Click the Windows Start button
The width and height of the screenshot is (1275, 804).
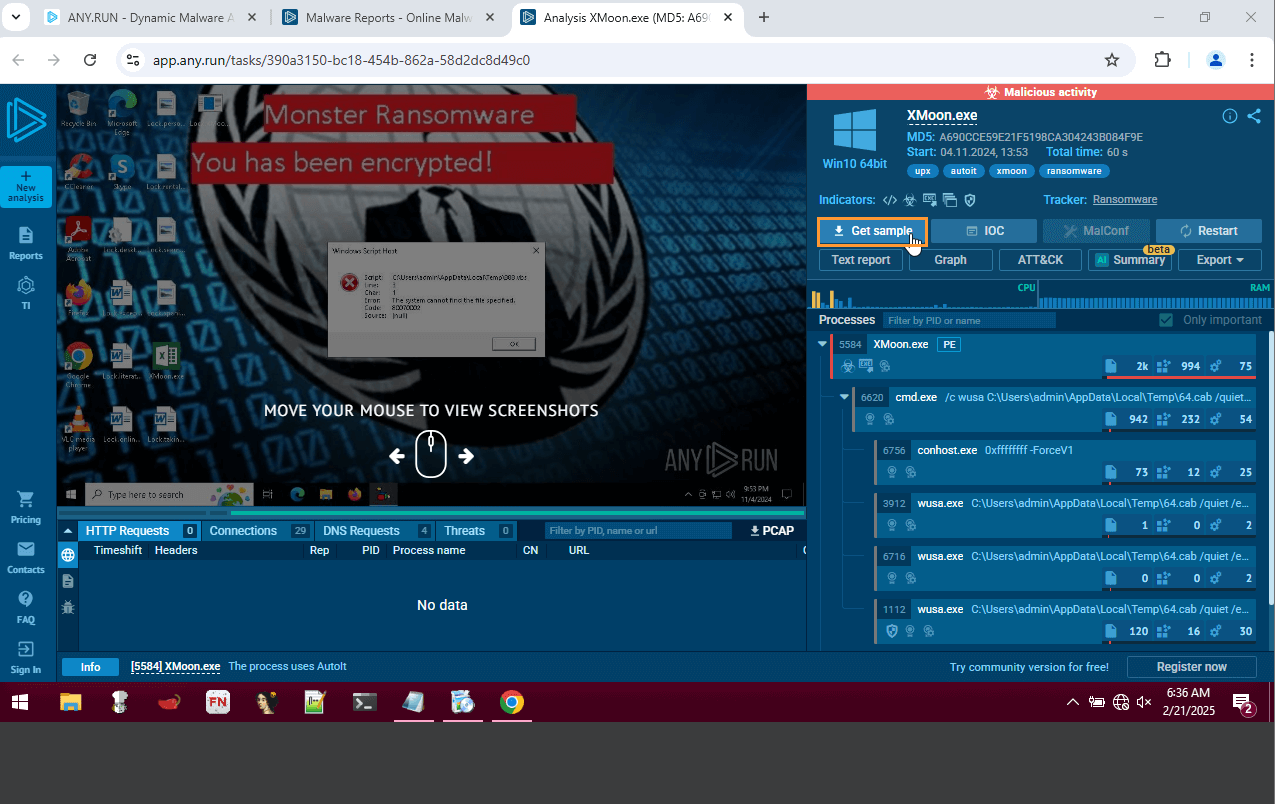pos(20,702)
